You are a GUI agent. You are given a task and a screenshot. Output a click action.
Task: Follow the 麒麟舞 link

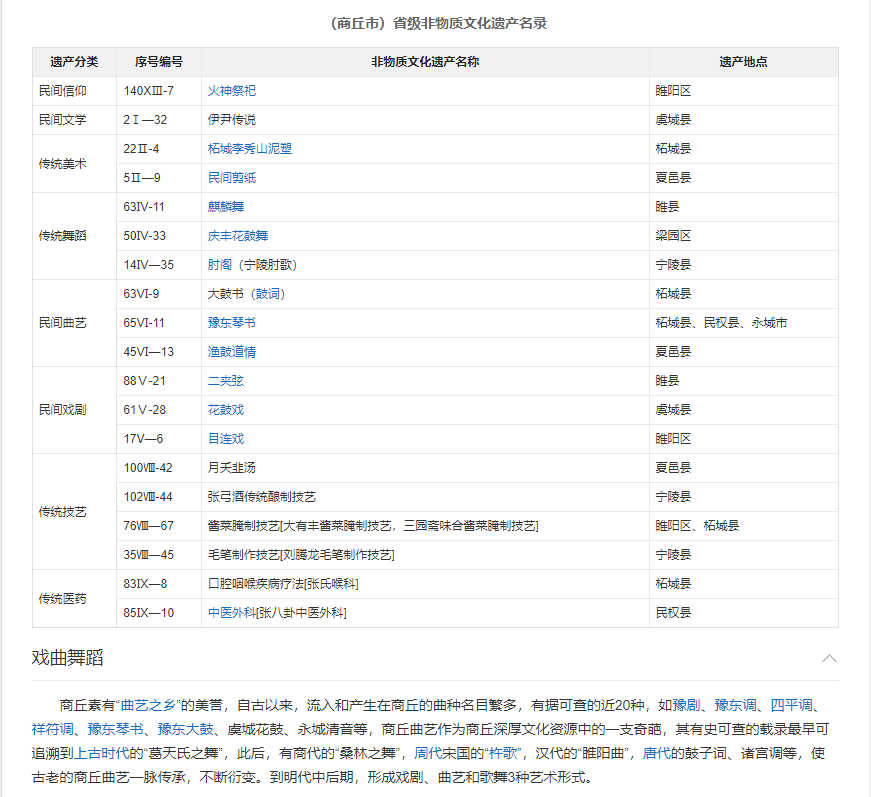point(225,207)
